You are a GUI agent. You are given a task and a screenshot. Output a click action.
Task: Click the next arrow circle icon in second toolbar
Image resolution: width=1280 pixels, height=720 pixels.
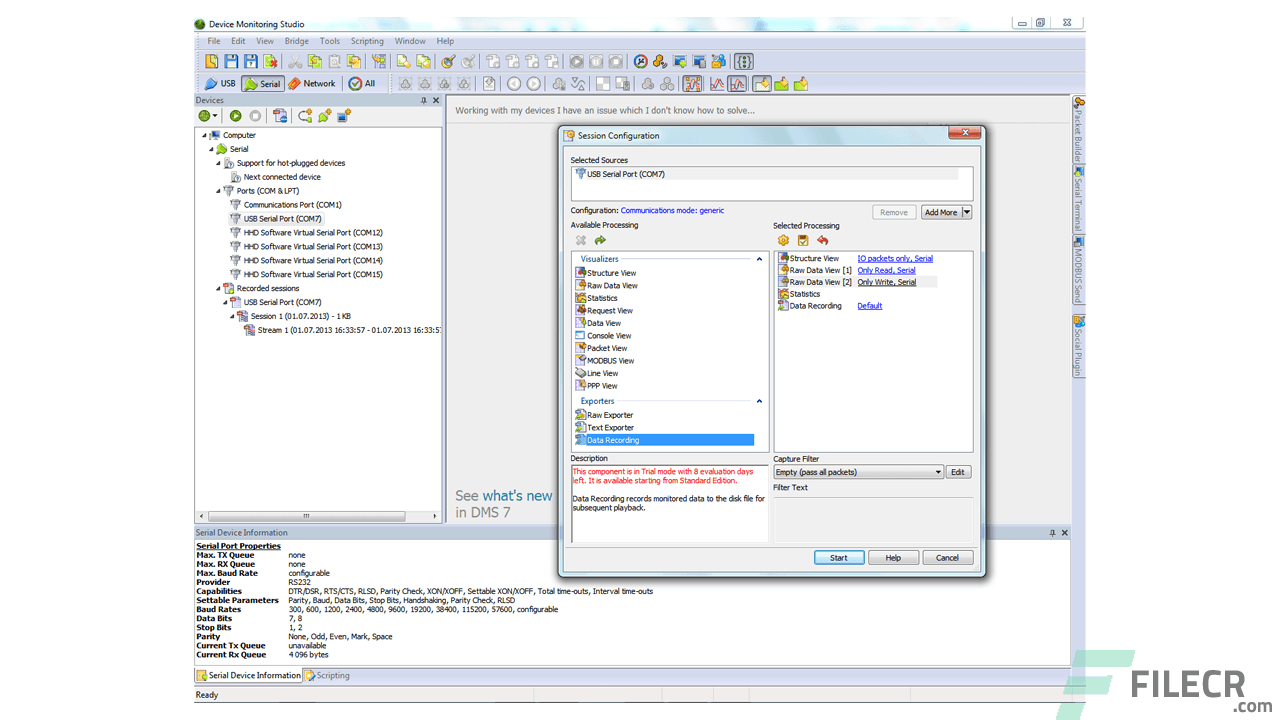pos(533,84)
